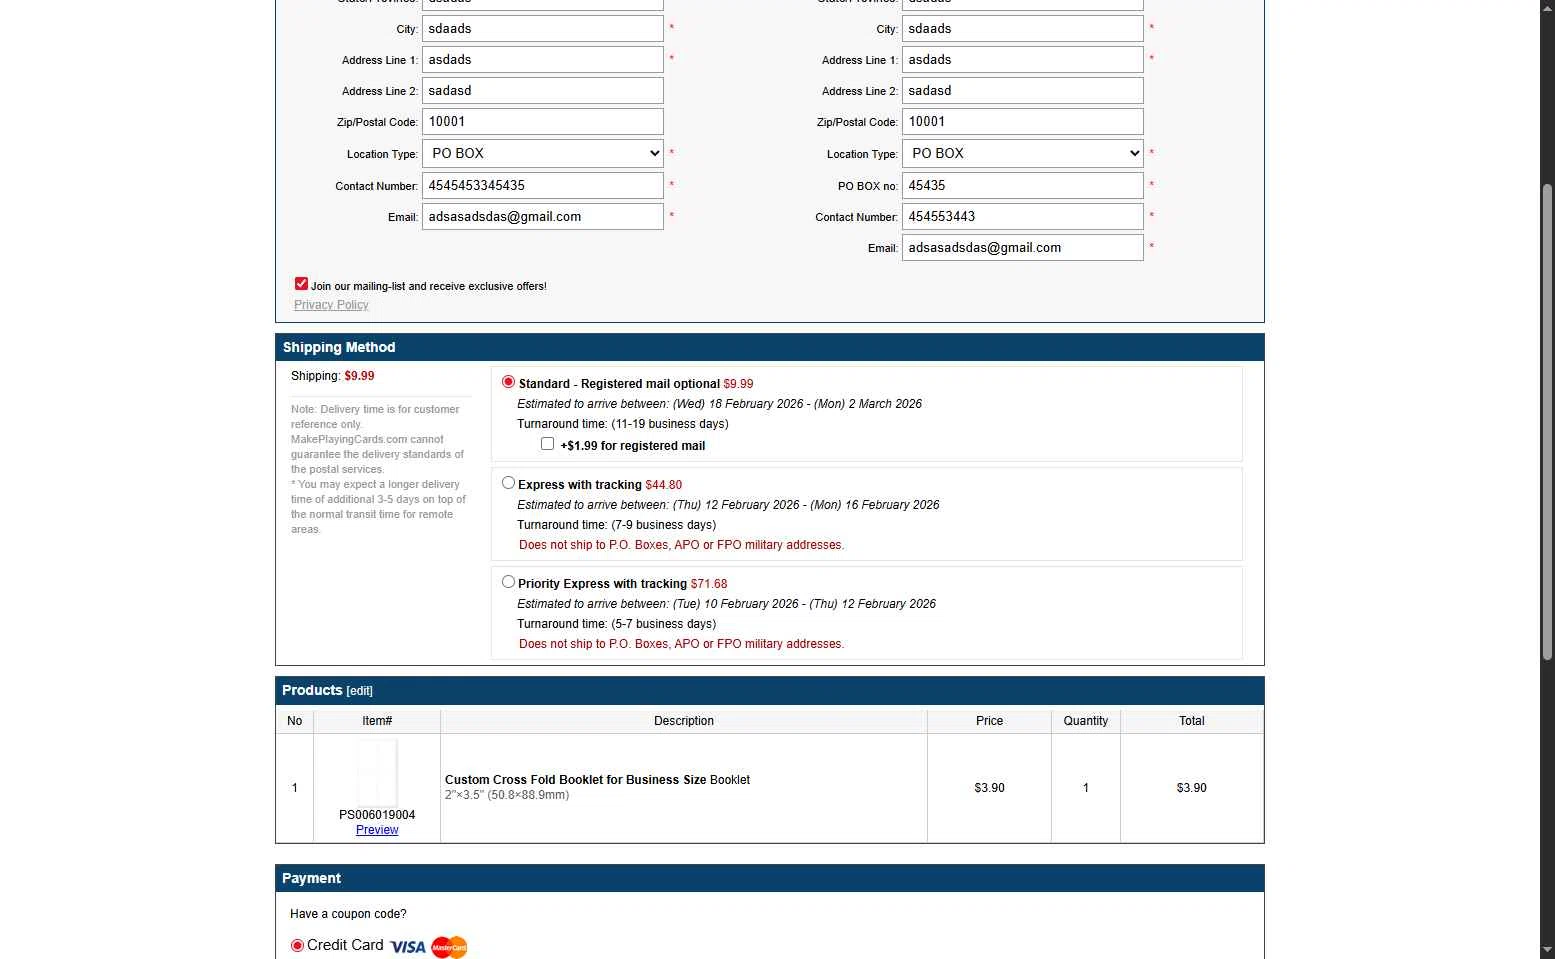Click the Description column header
The width and height of the screenshot is (1555, 959).
coord(684,721)
